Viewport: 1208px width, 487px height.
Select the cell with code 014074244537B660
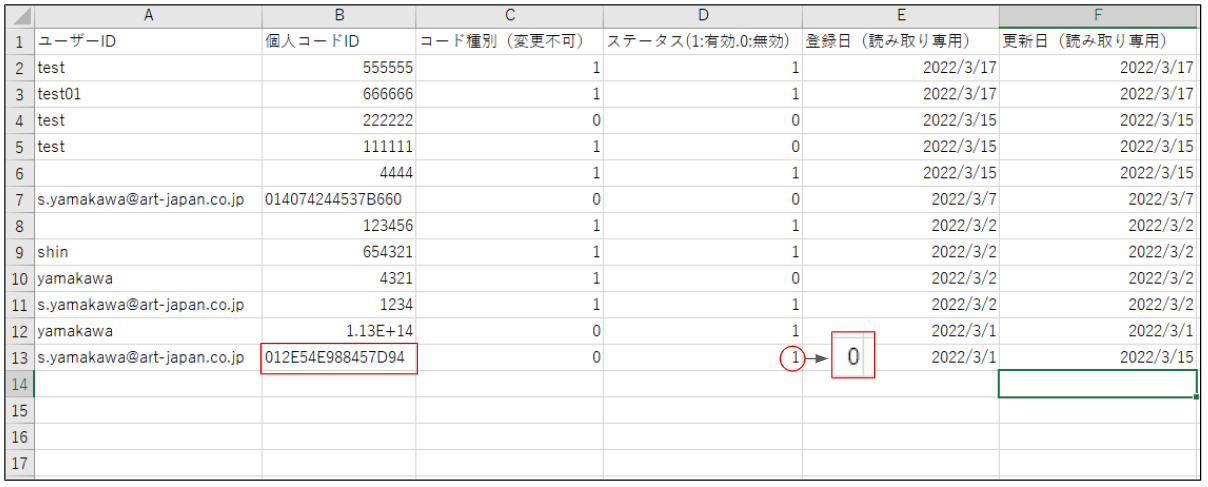tap(339, 199)
